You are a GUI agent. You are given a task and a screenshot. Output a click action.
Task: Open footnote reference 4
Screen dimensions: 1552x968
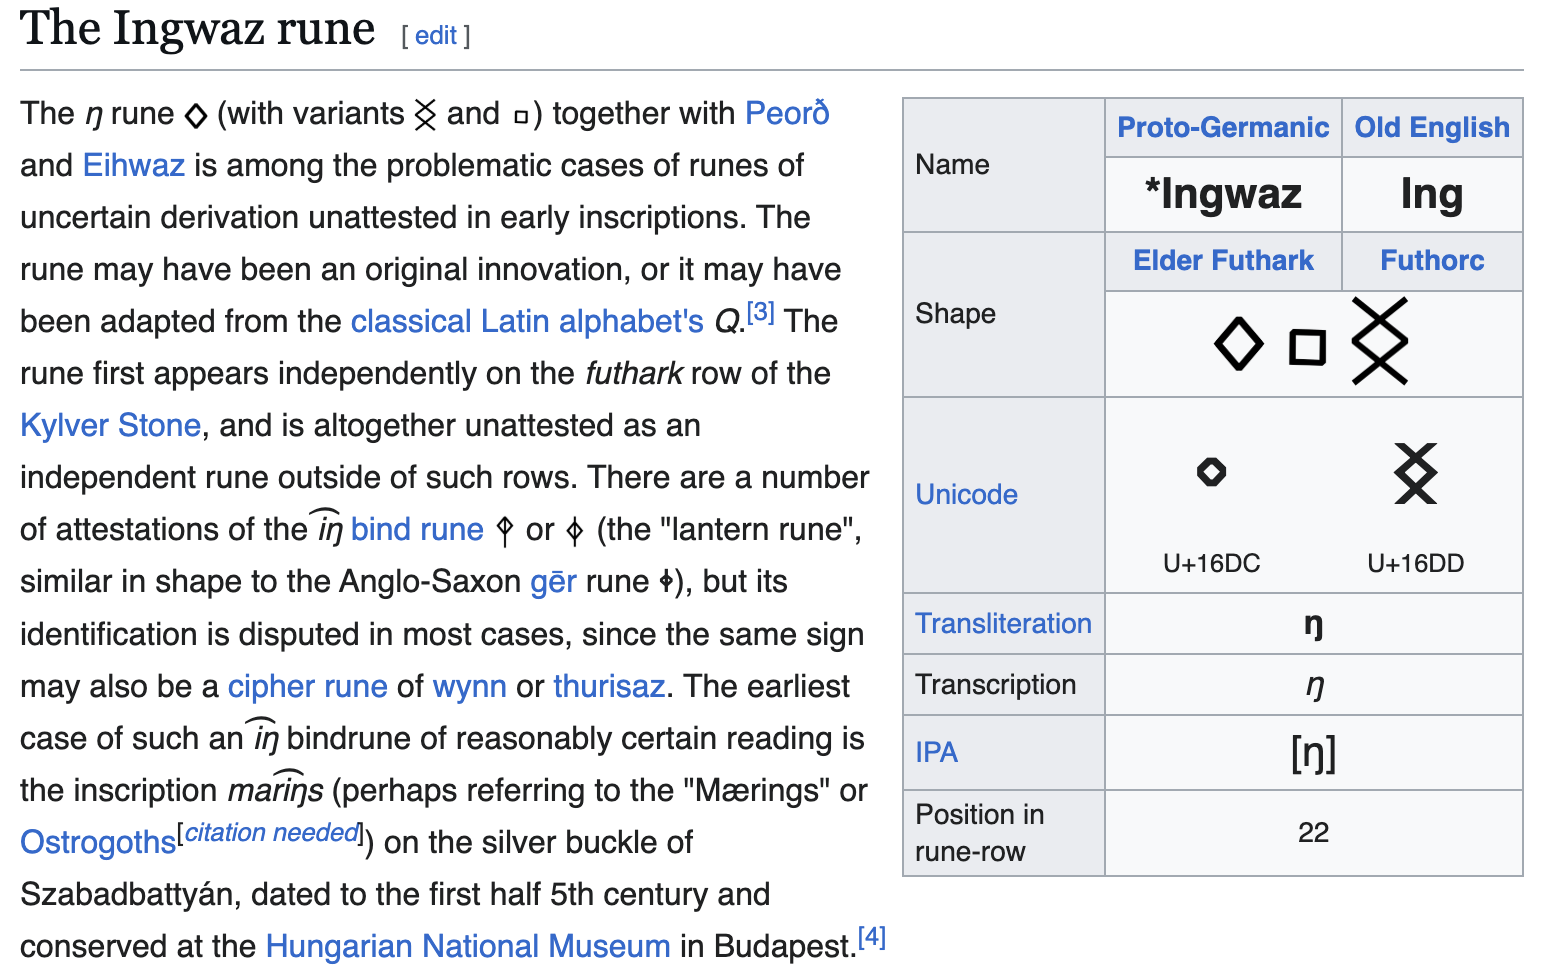[872, 936]
